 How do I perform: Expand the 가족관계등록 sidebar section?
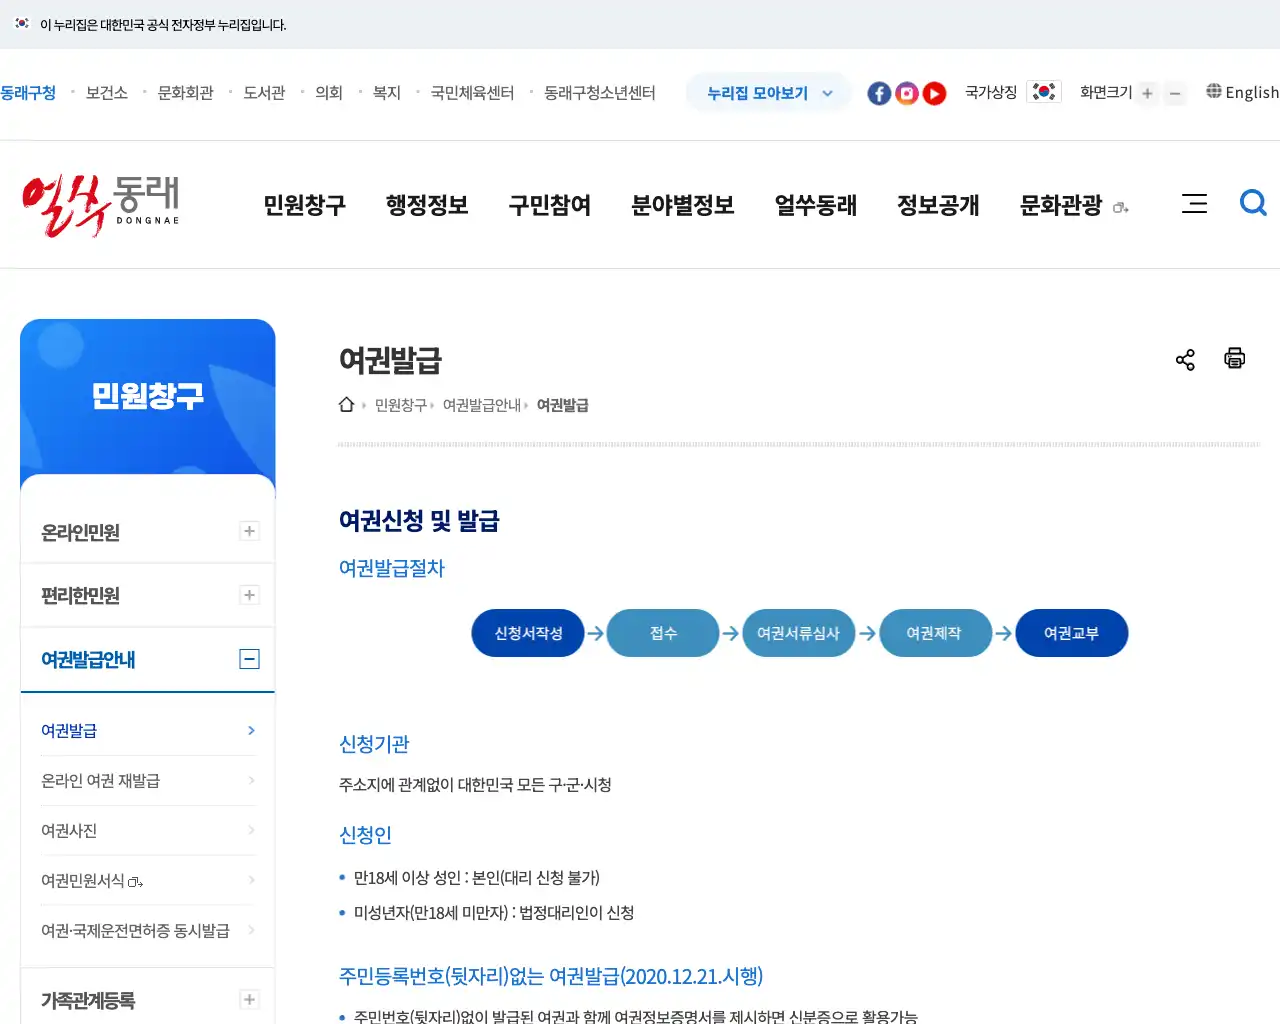[250, 999]
